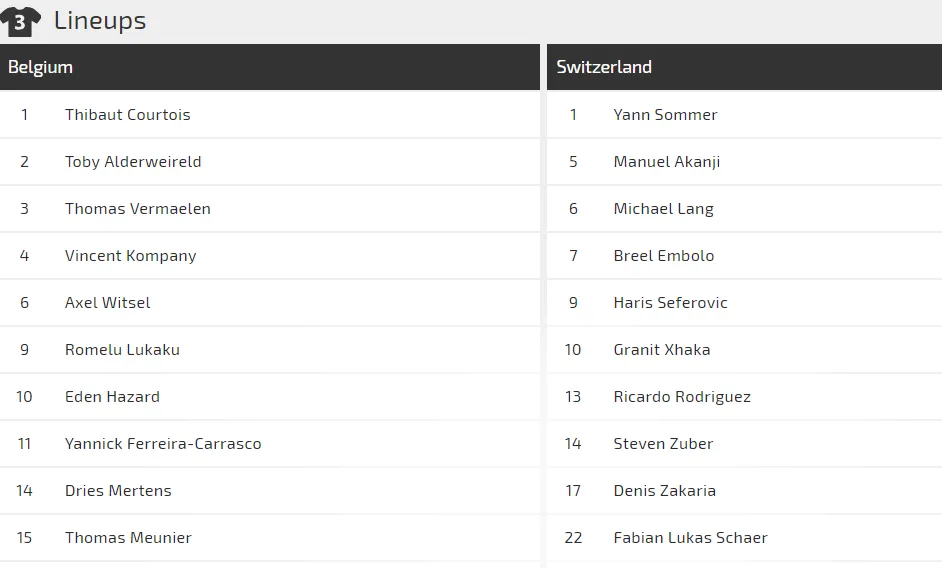Viewport: 942px width, 568px height.
Task: Click on Granit Xhaka's entry
Action: (662, 349)
